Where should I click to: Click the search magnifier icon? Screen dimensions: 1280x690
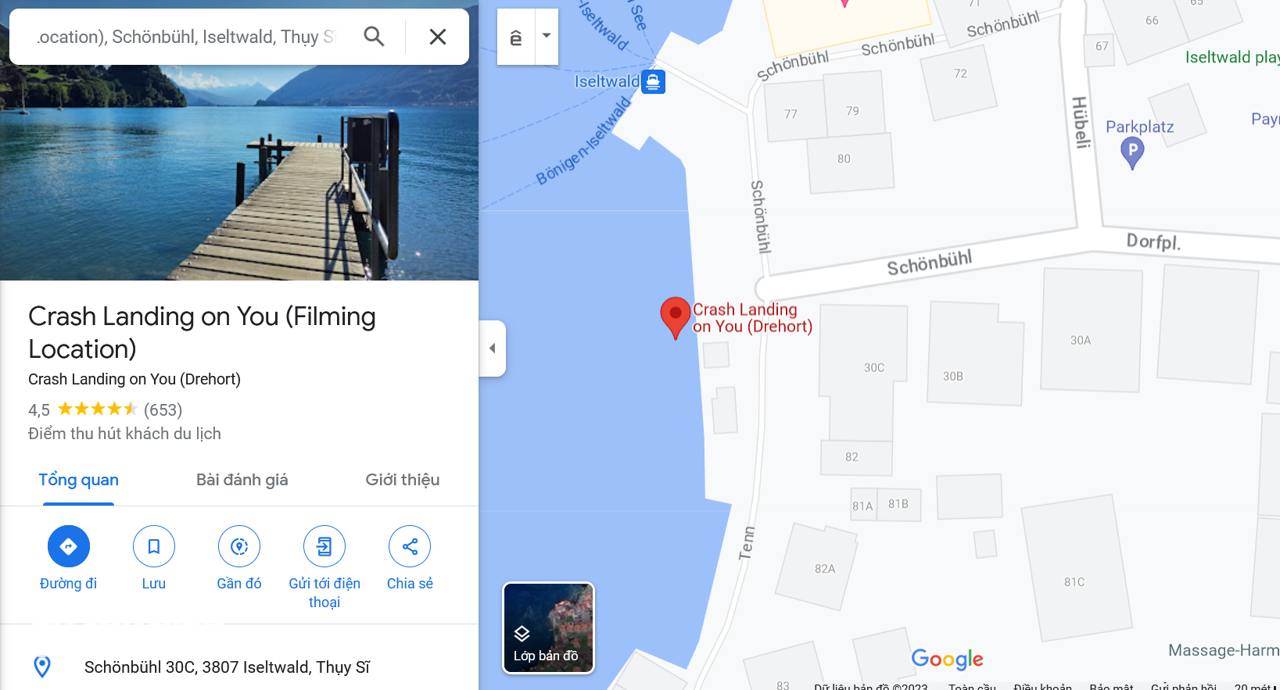[374, 37]
